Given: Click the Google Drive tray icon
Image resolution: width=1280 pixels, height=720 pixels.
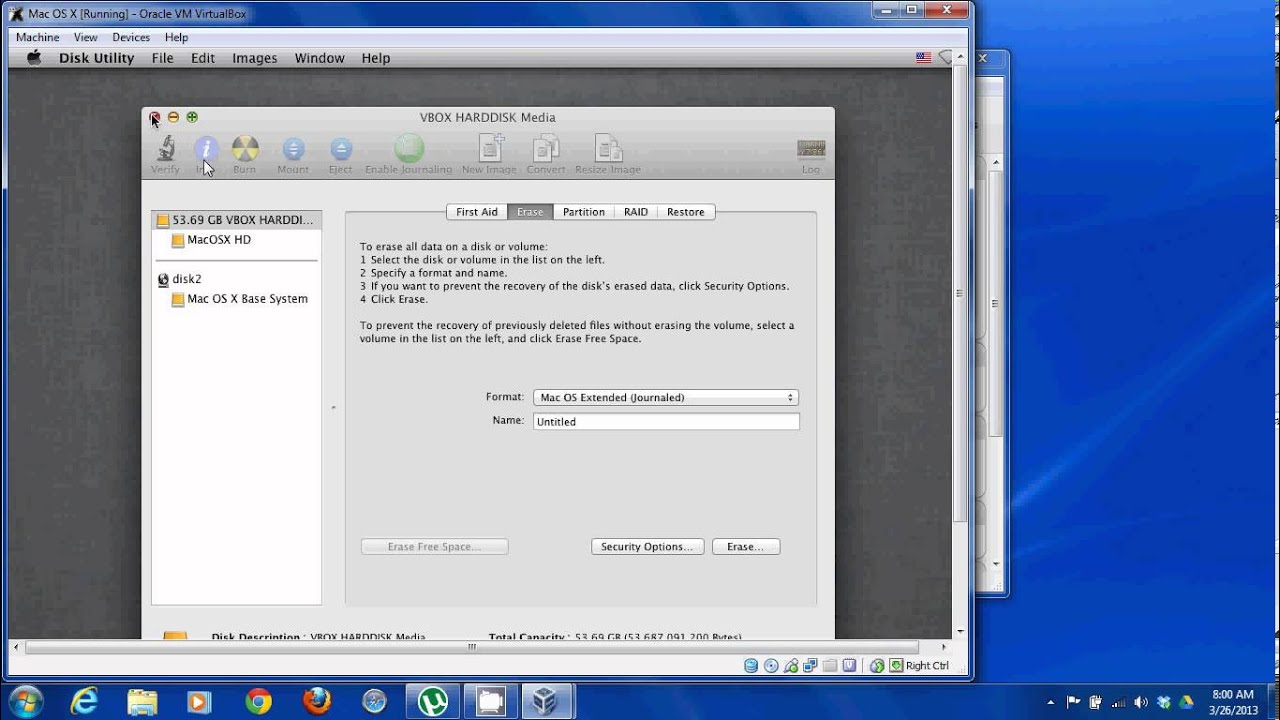Looking at the screenshot, I should (x=1186, y=702).
